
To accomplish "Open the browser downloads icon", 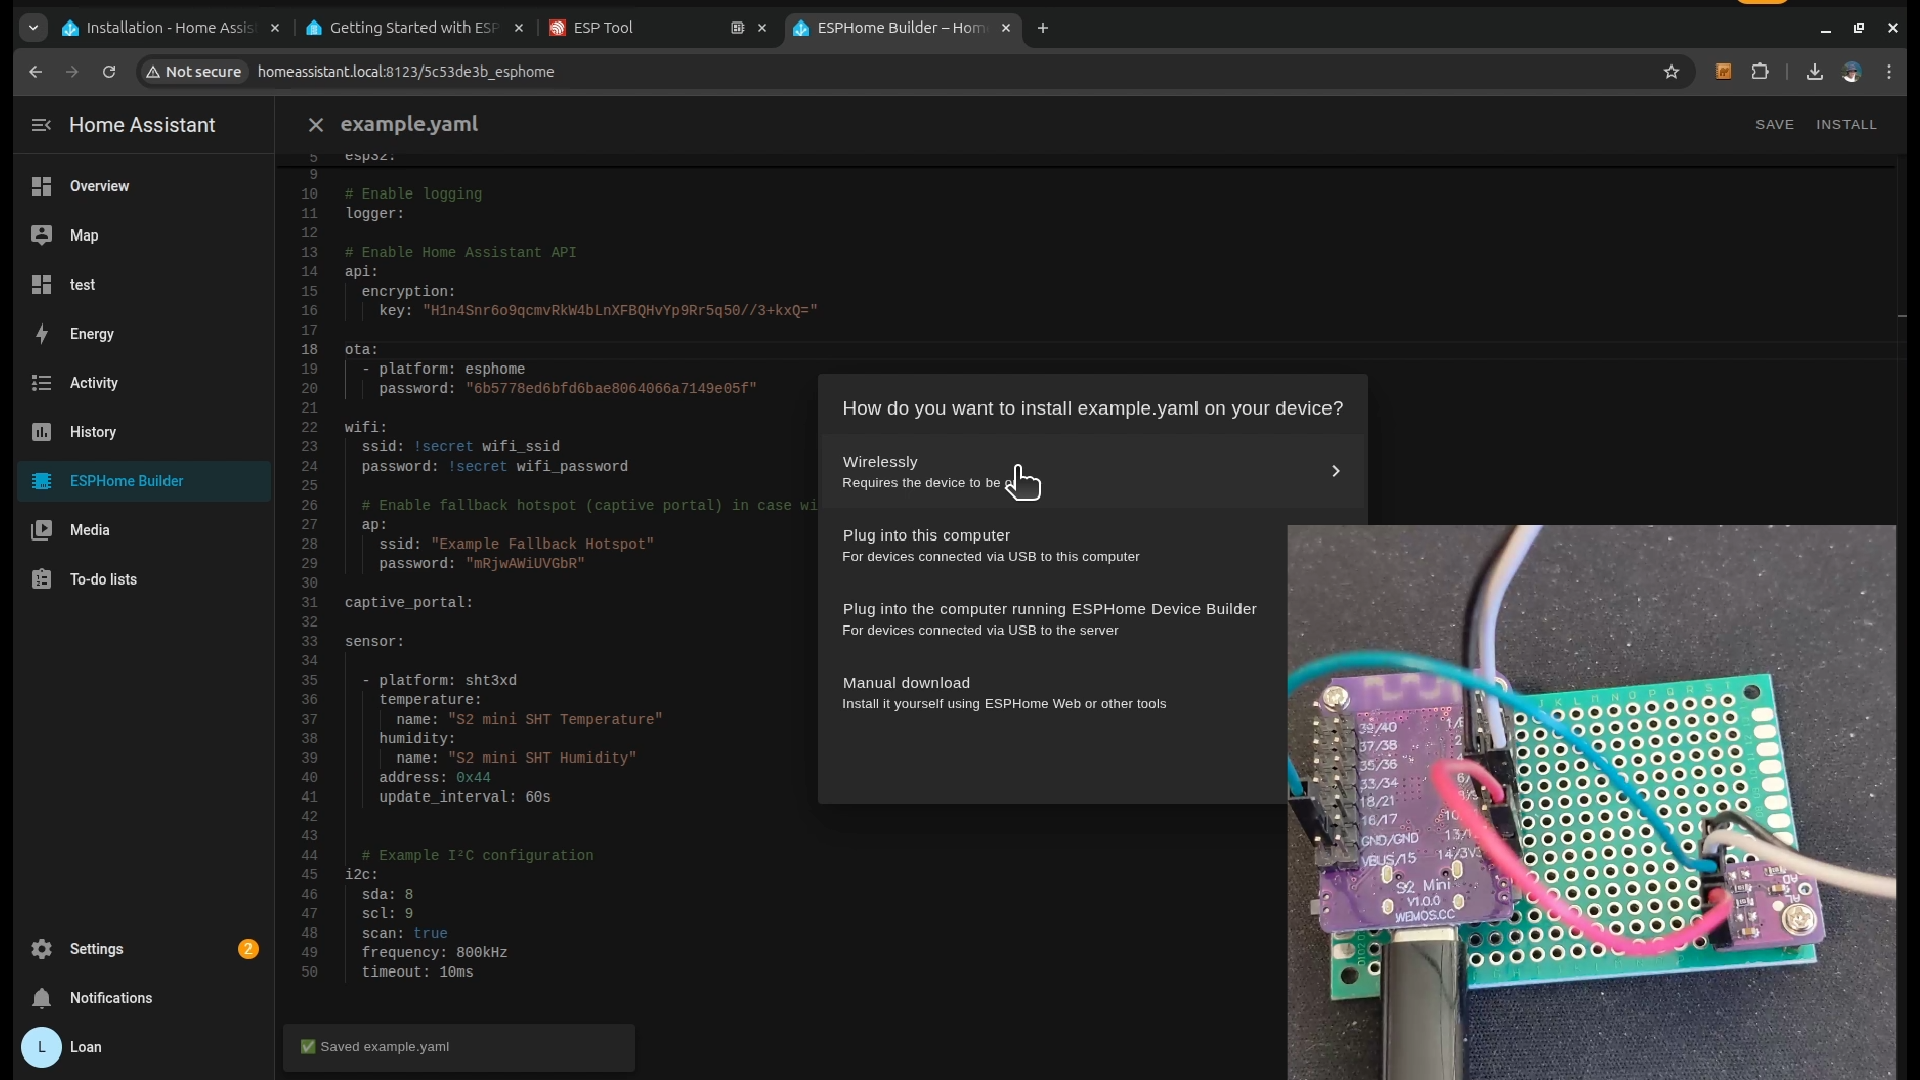I will click(1814, 72).
